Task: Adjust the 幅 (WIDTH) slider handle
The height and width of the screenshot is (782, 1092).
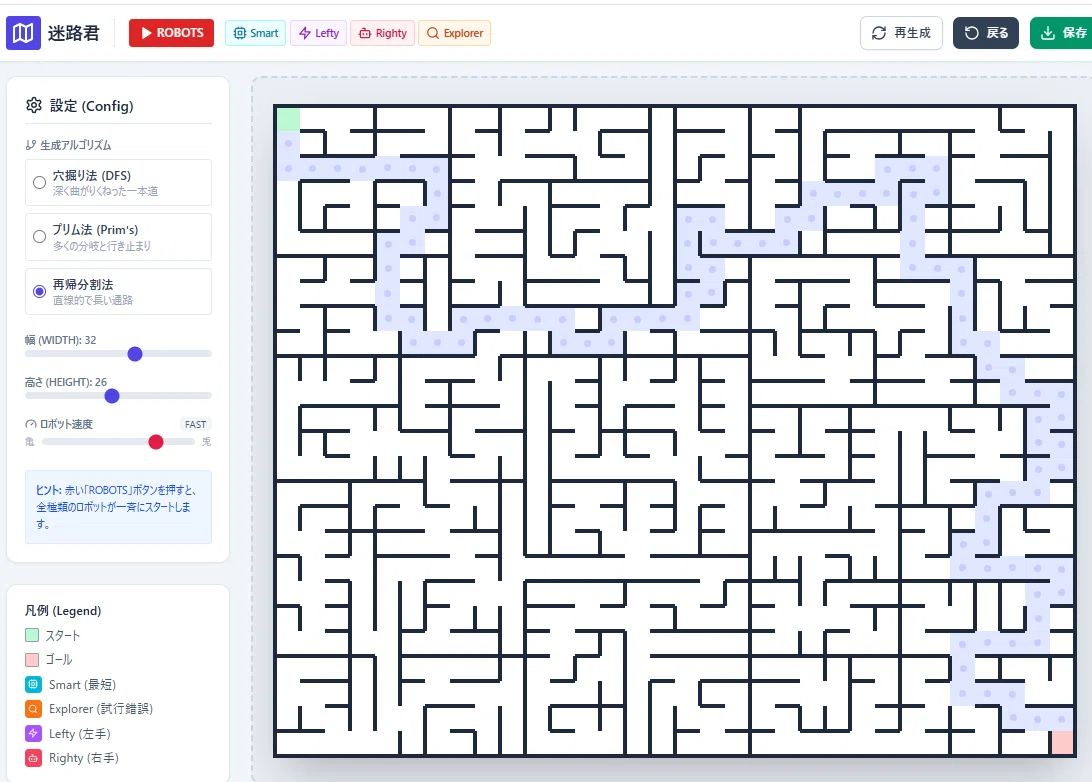Action: click(135, 354)
